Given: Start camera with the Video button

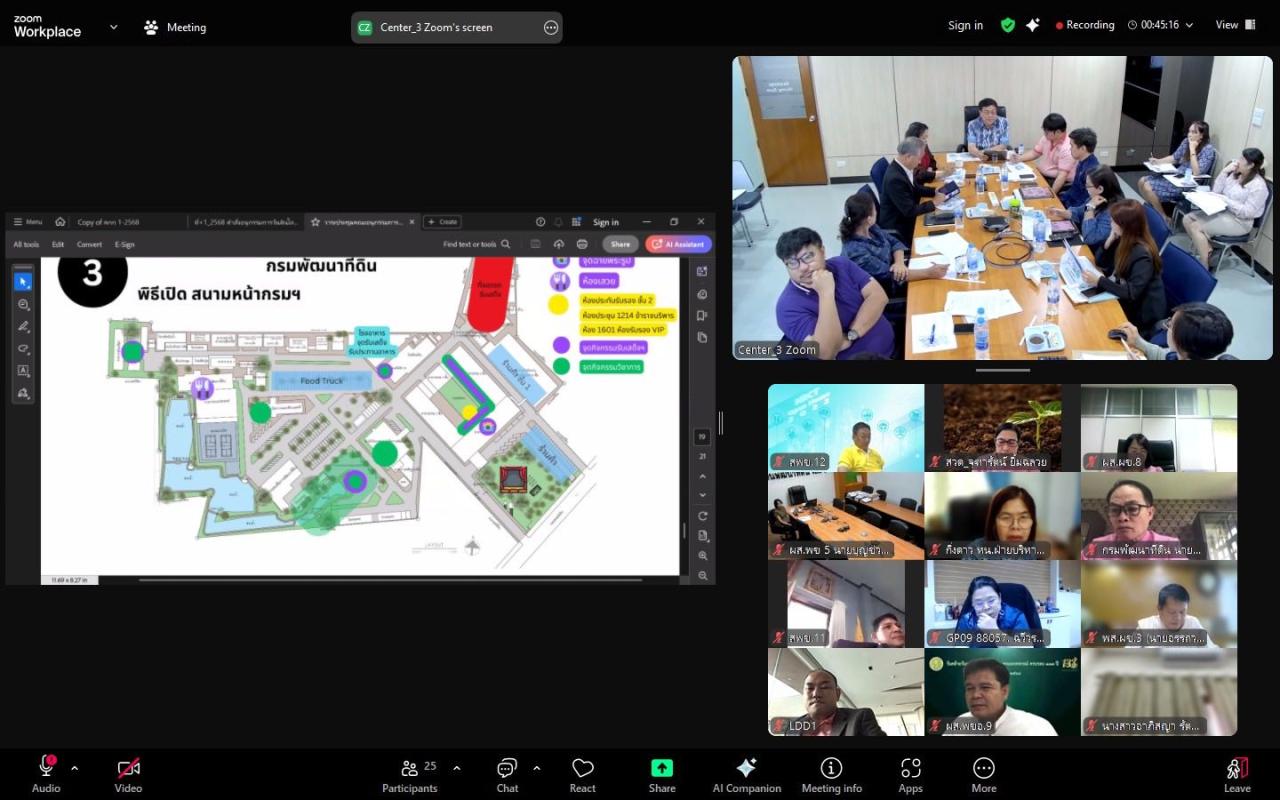Looking at the screenshot, I should (x=128, y=775).
